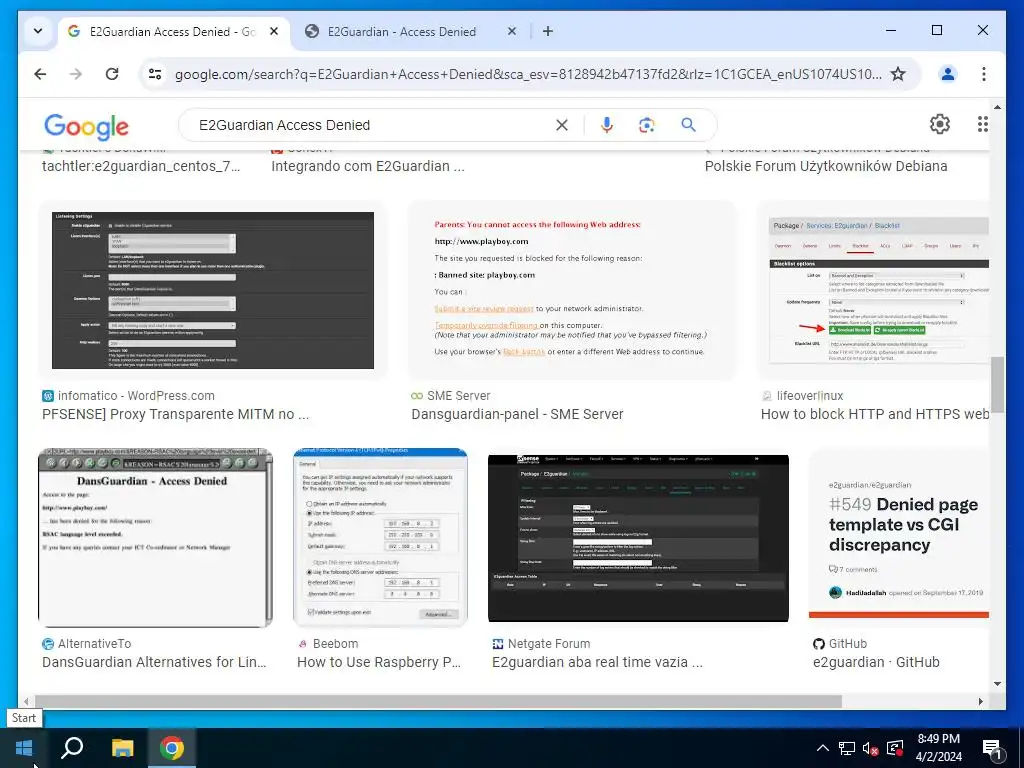Open E2guardian aba real time vazia result
The height and width of the screenshot is (768, 1024).
[597, 662]
